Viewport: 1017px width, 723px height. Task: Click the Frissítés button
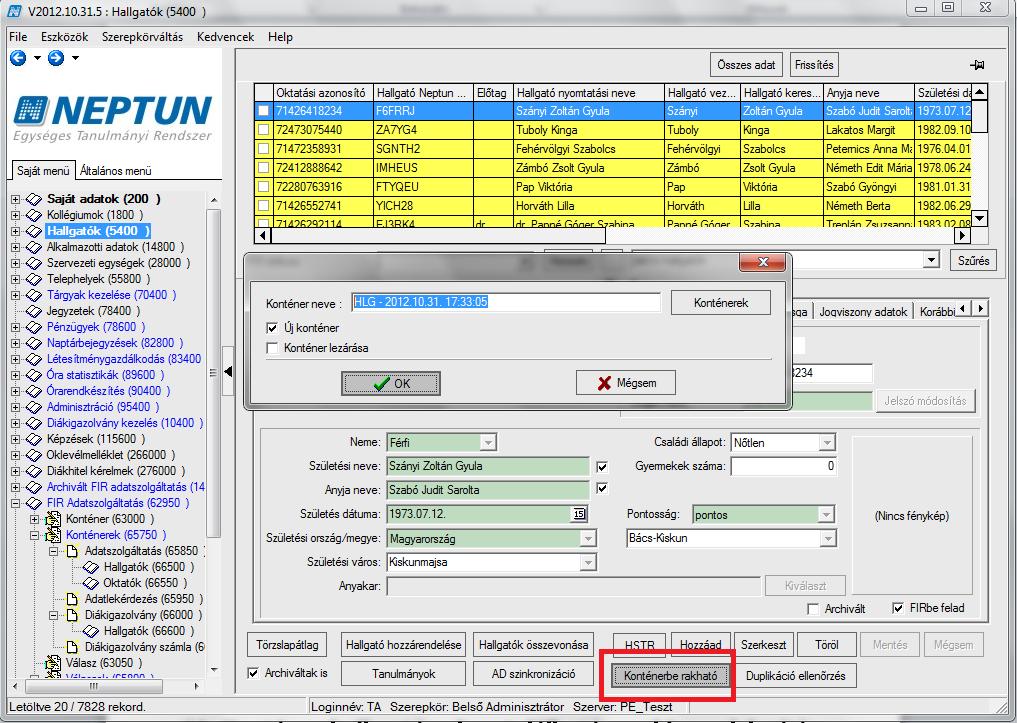tap(814, 65)
